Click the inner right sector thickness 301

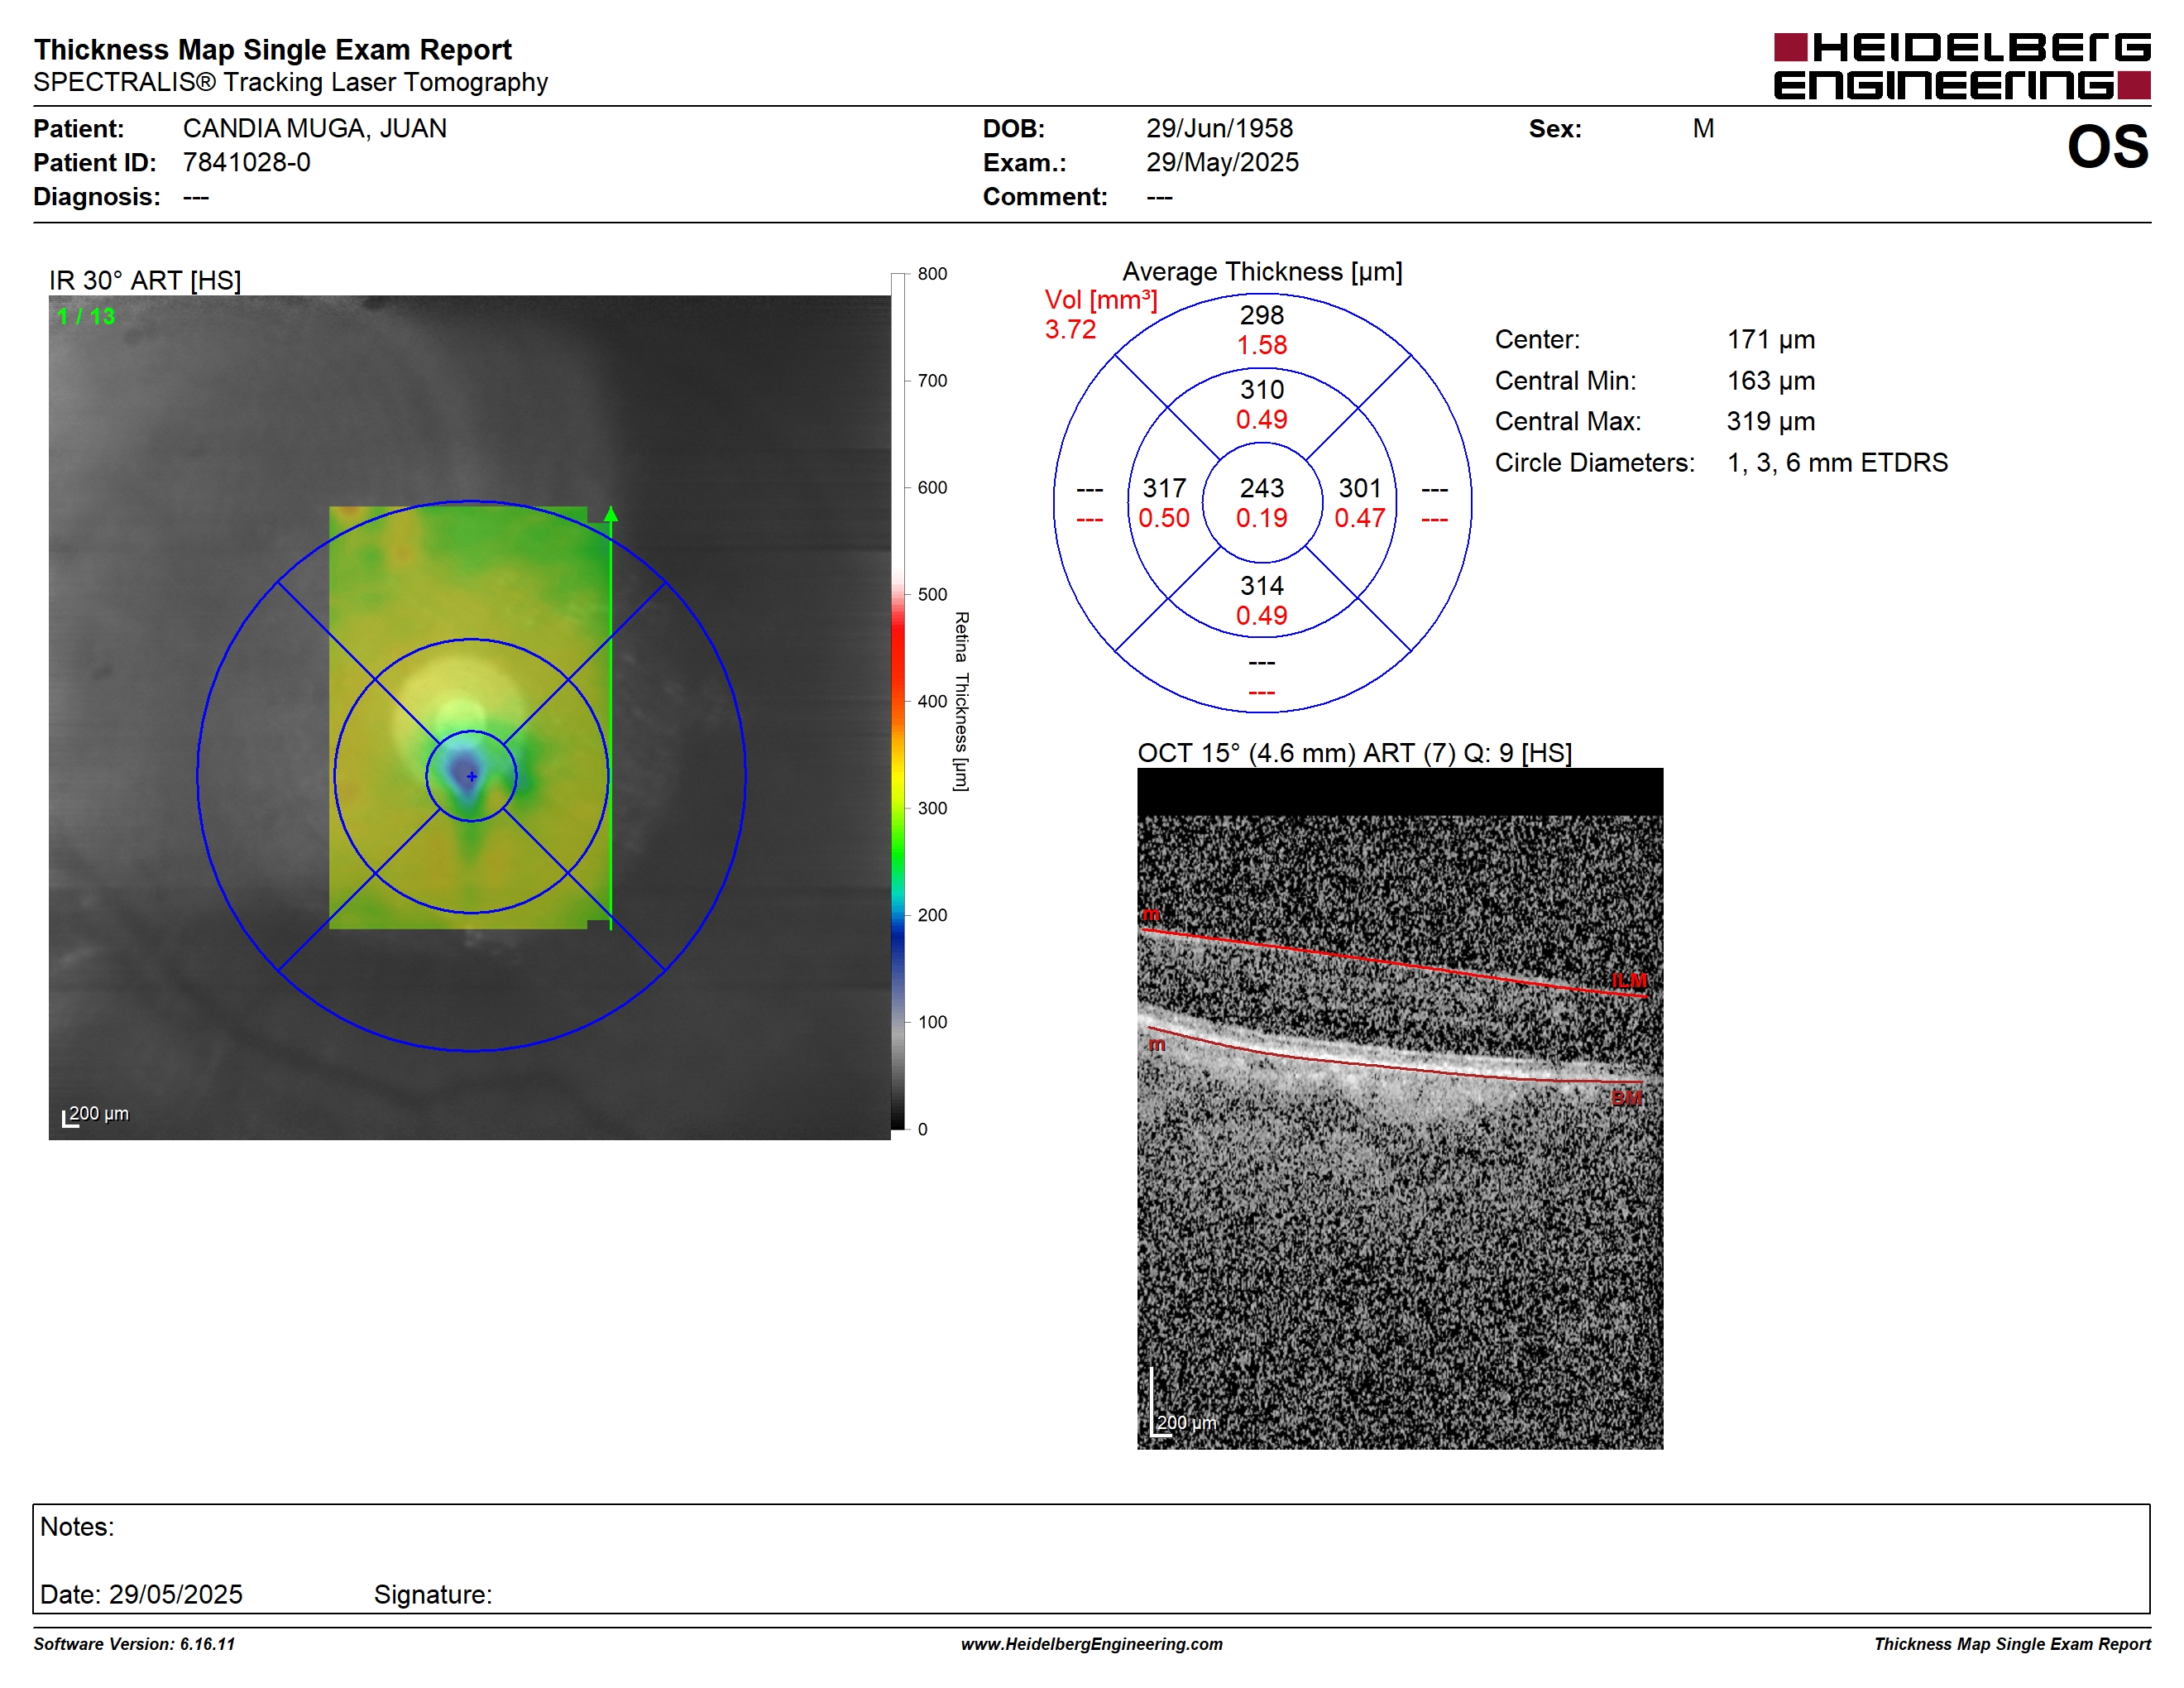[x=1359, y=488]
